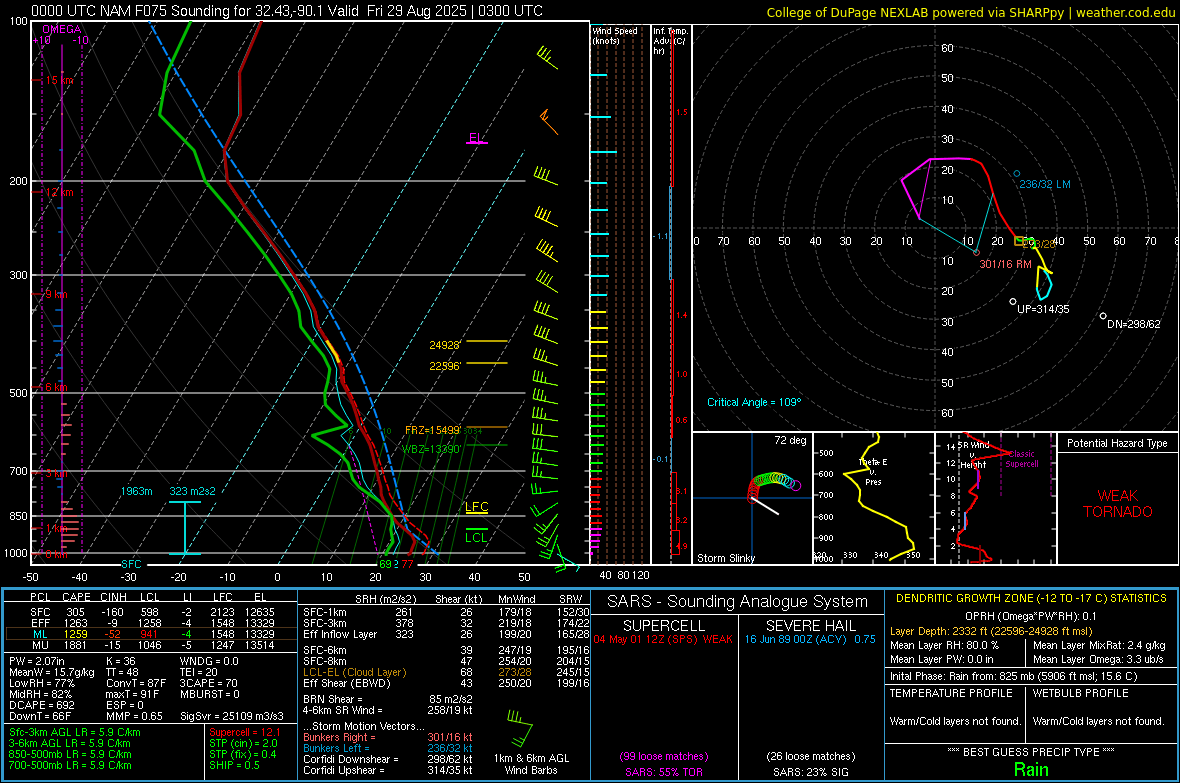The height and width of the screenshot is (783, 1180).
Task: Click the 'Potential Hazard Type' header
Action: tap(1117, 443)
